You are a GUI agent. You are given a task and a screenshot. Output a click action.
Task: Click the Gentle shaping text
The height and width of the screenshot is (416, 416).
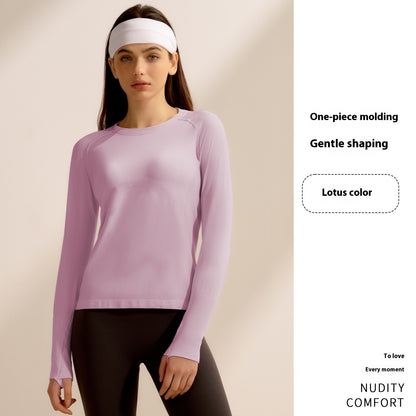pyautogui.click(x=349, y=144)
